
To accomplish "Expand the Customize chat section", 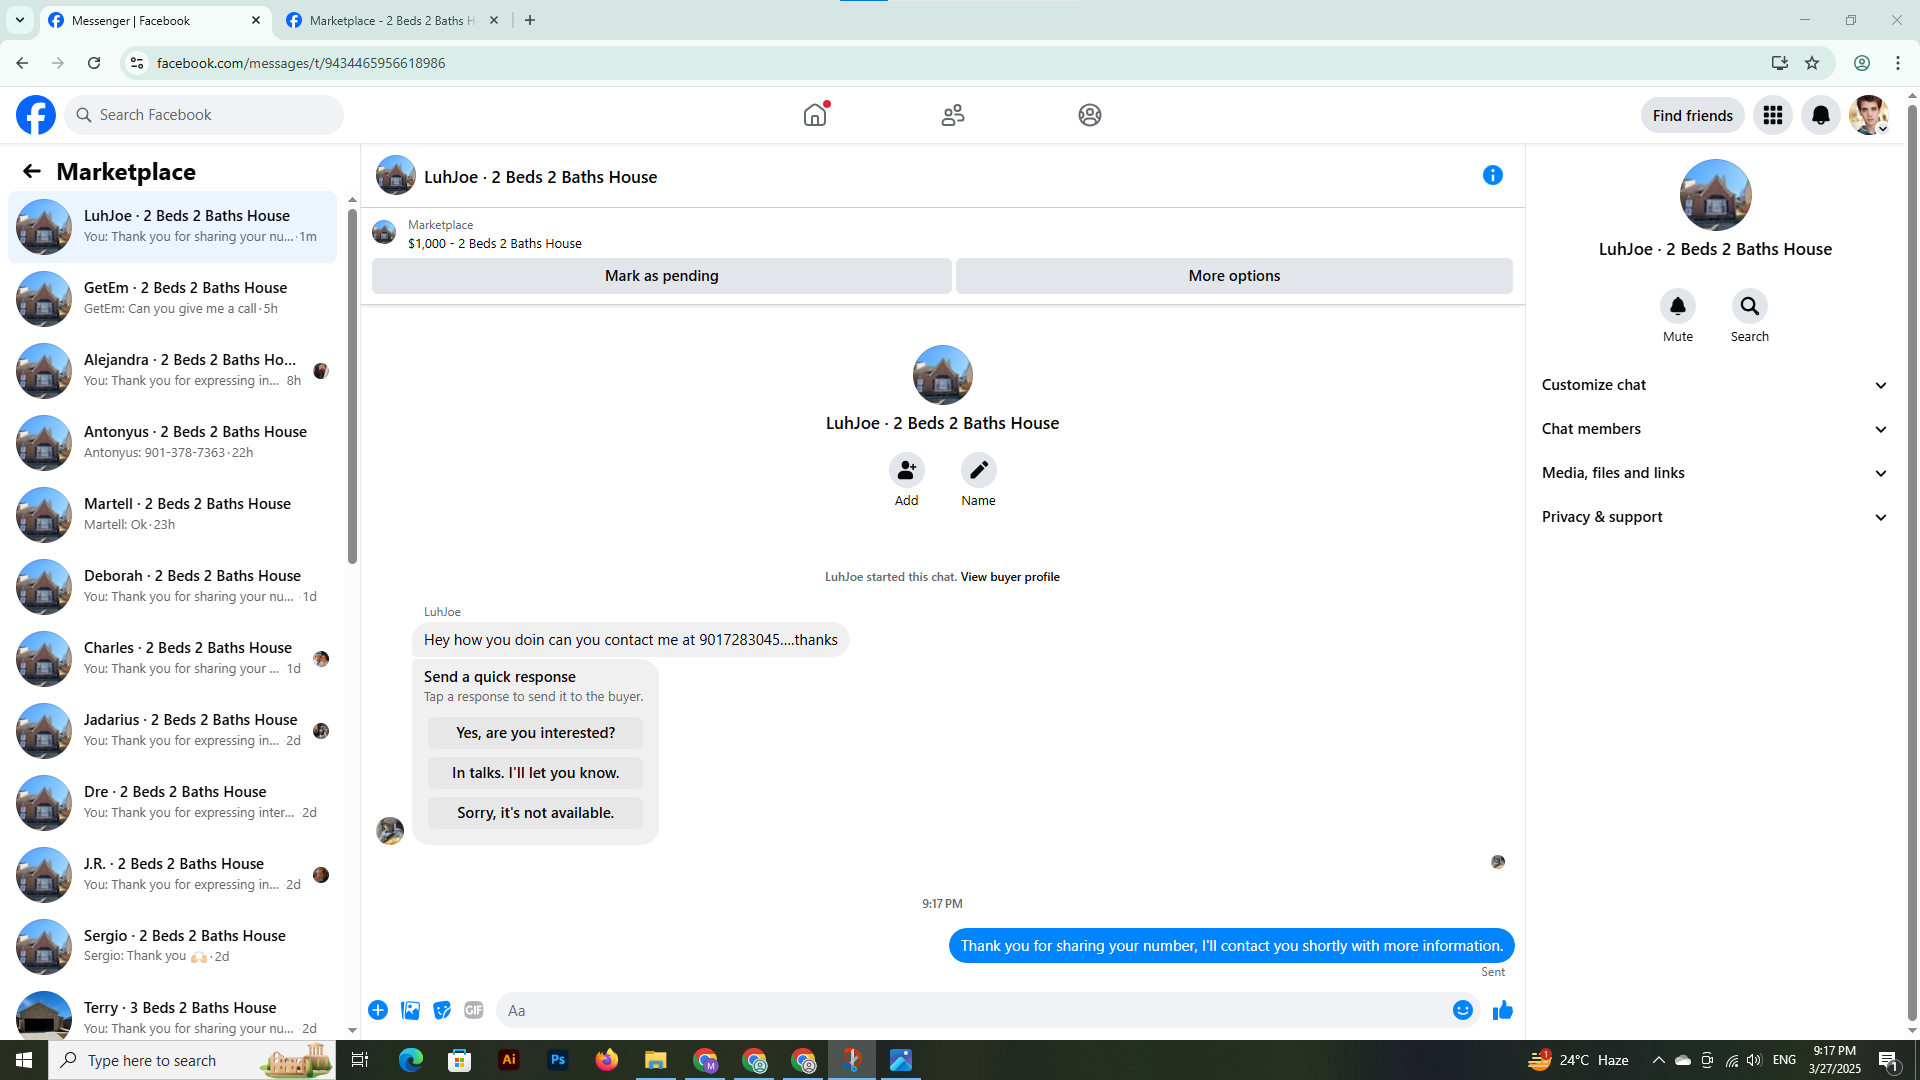I will pyautogui.click(x=1715, y=385).
